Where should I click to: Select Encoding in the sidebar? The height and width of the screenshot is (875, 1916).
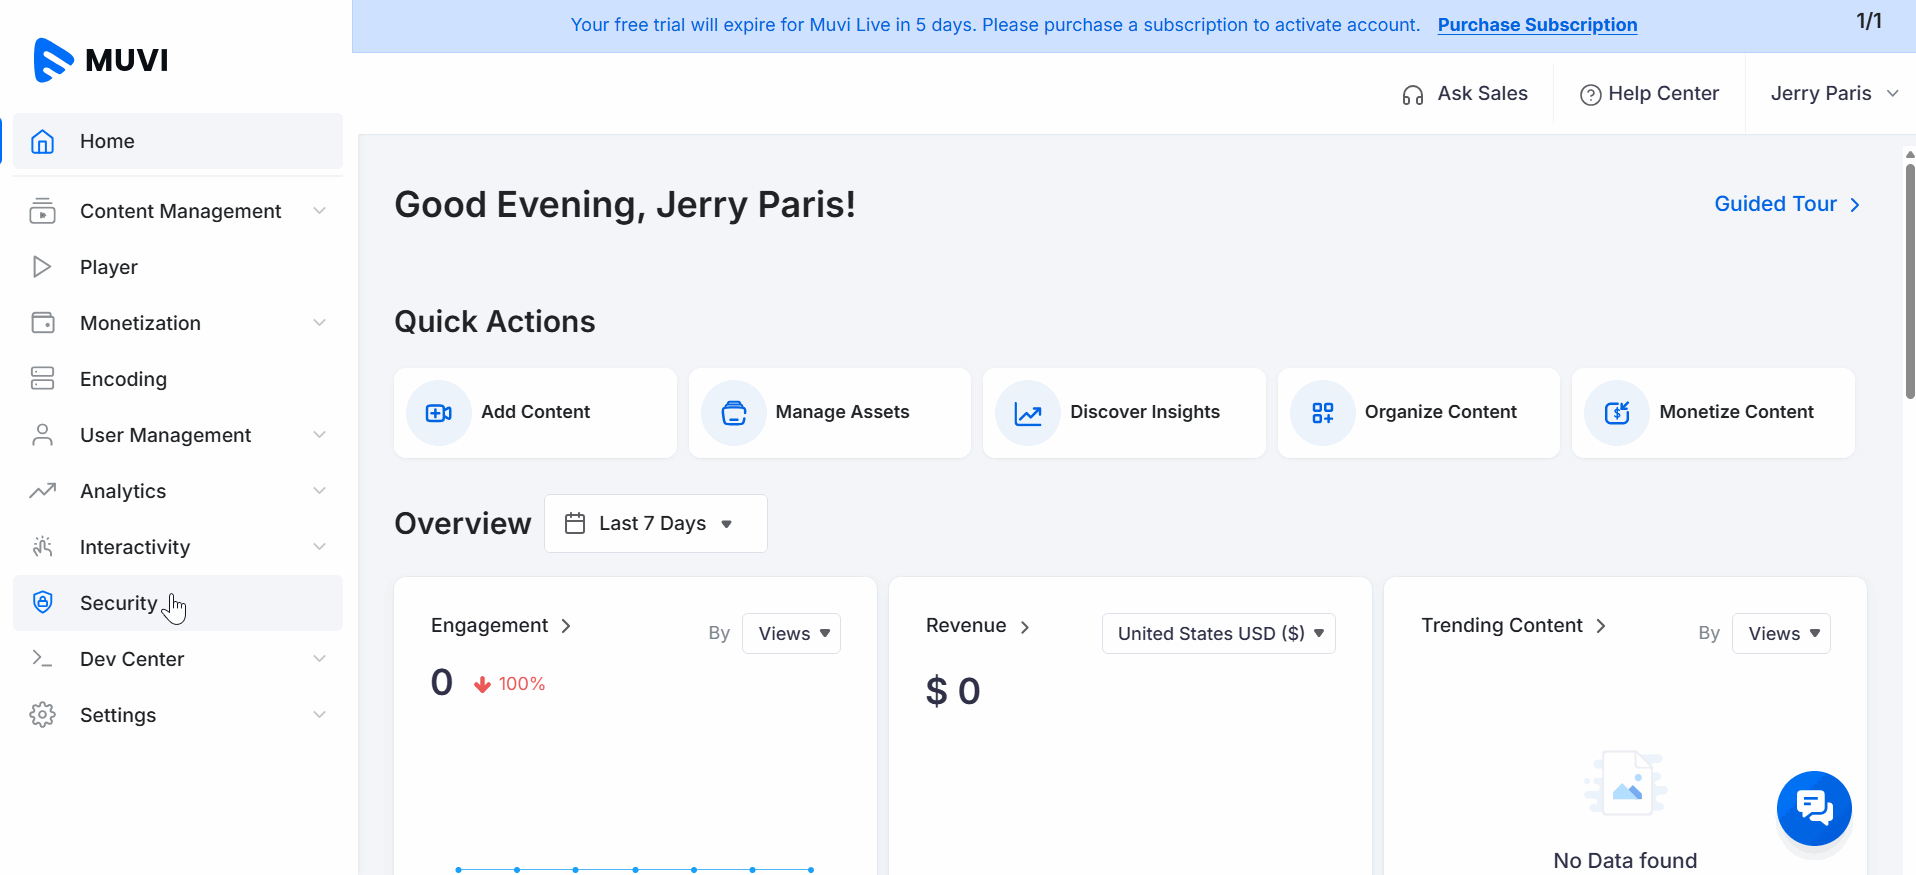pos(123,379)
